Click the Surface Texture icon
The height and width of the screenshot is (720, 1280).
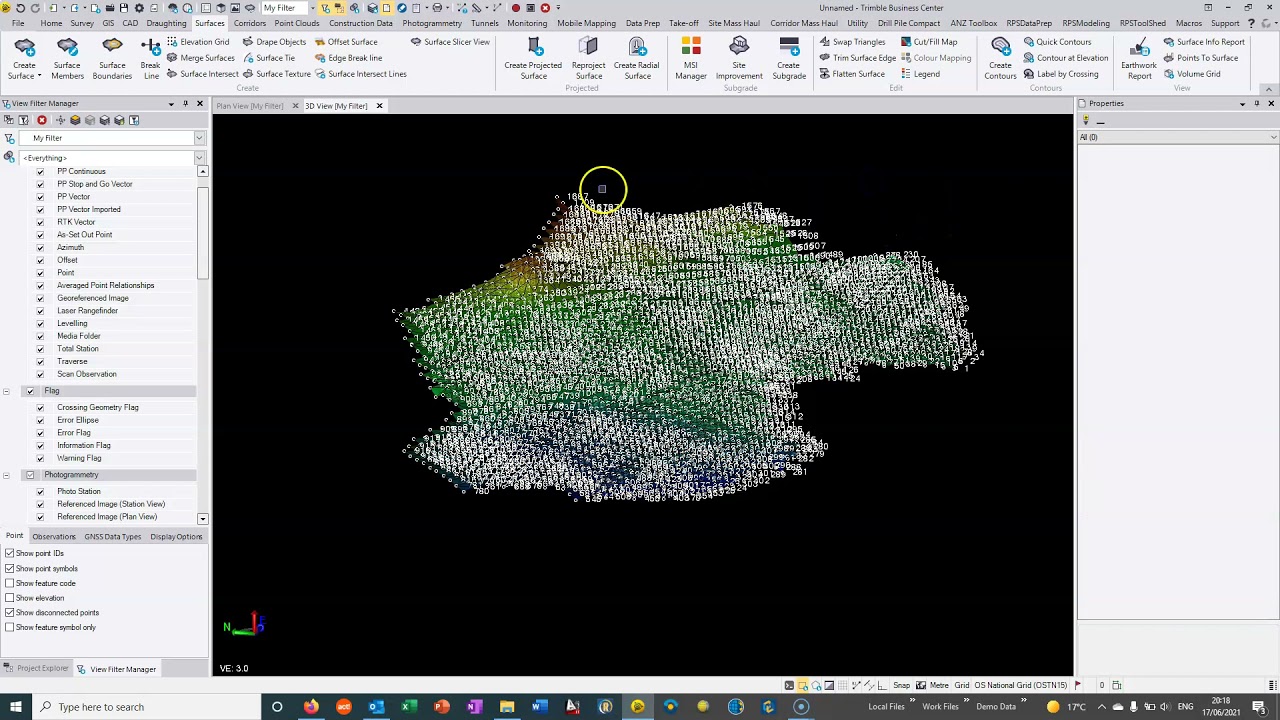pyautogui.click(x=248, y=74)
